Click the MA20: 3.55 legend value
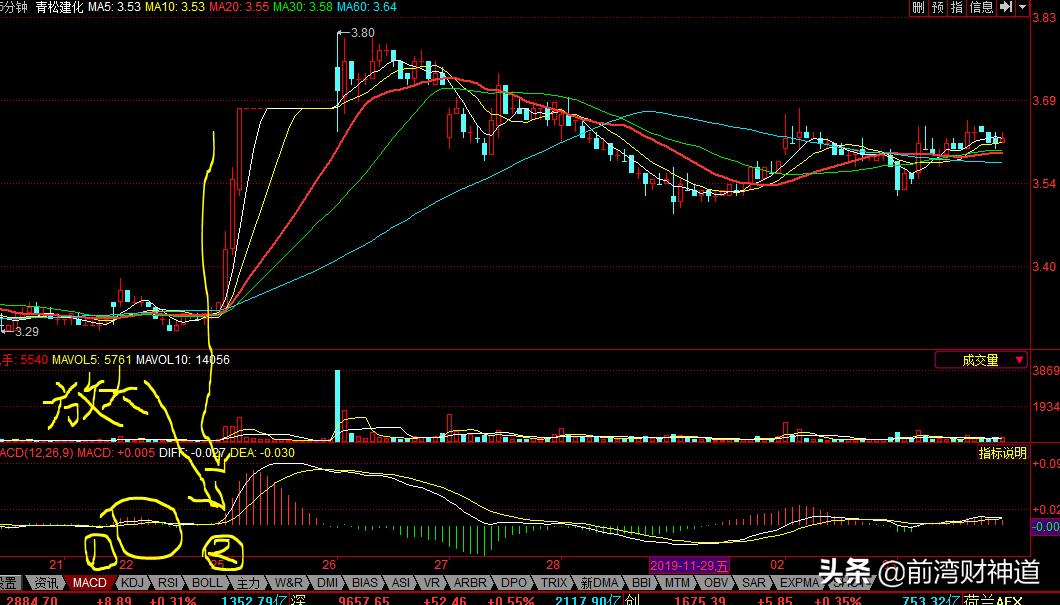Image resolution: width=1060 pixels, height=605 pixels. pyautogui.click(x=239, y=7)
